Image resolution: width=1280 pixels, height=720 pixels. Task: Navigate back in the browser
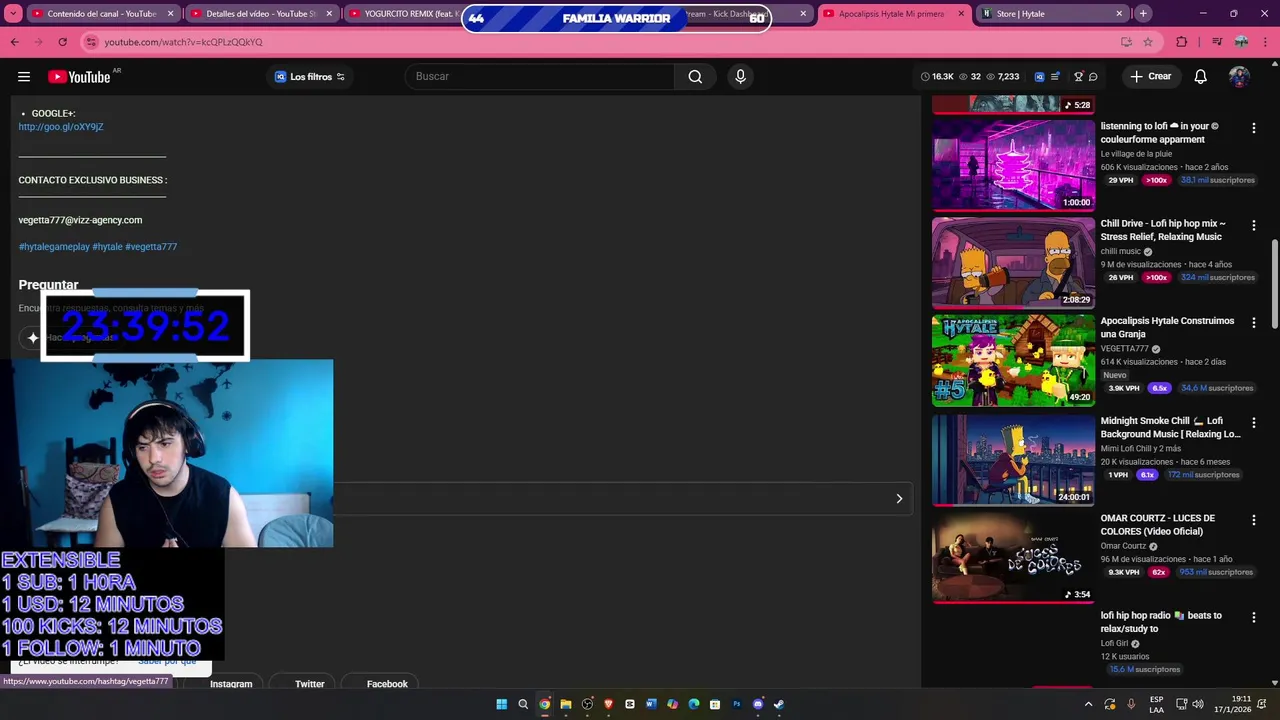tap(14, 42)
